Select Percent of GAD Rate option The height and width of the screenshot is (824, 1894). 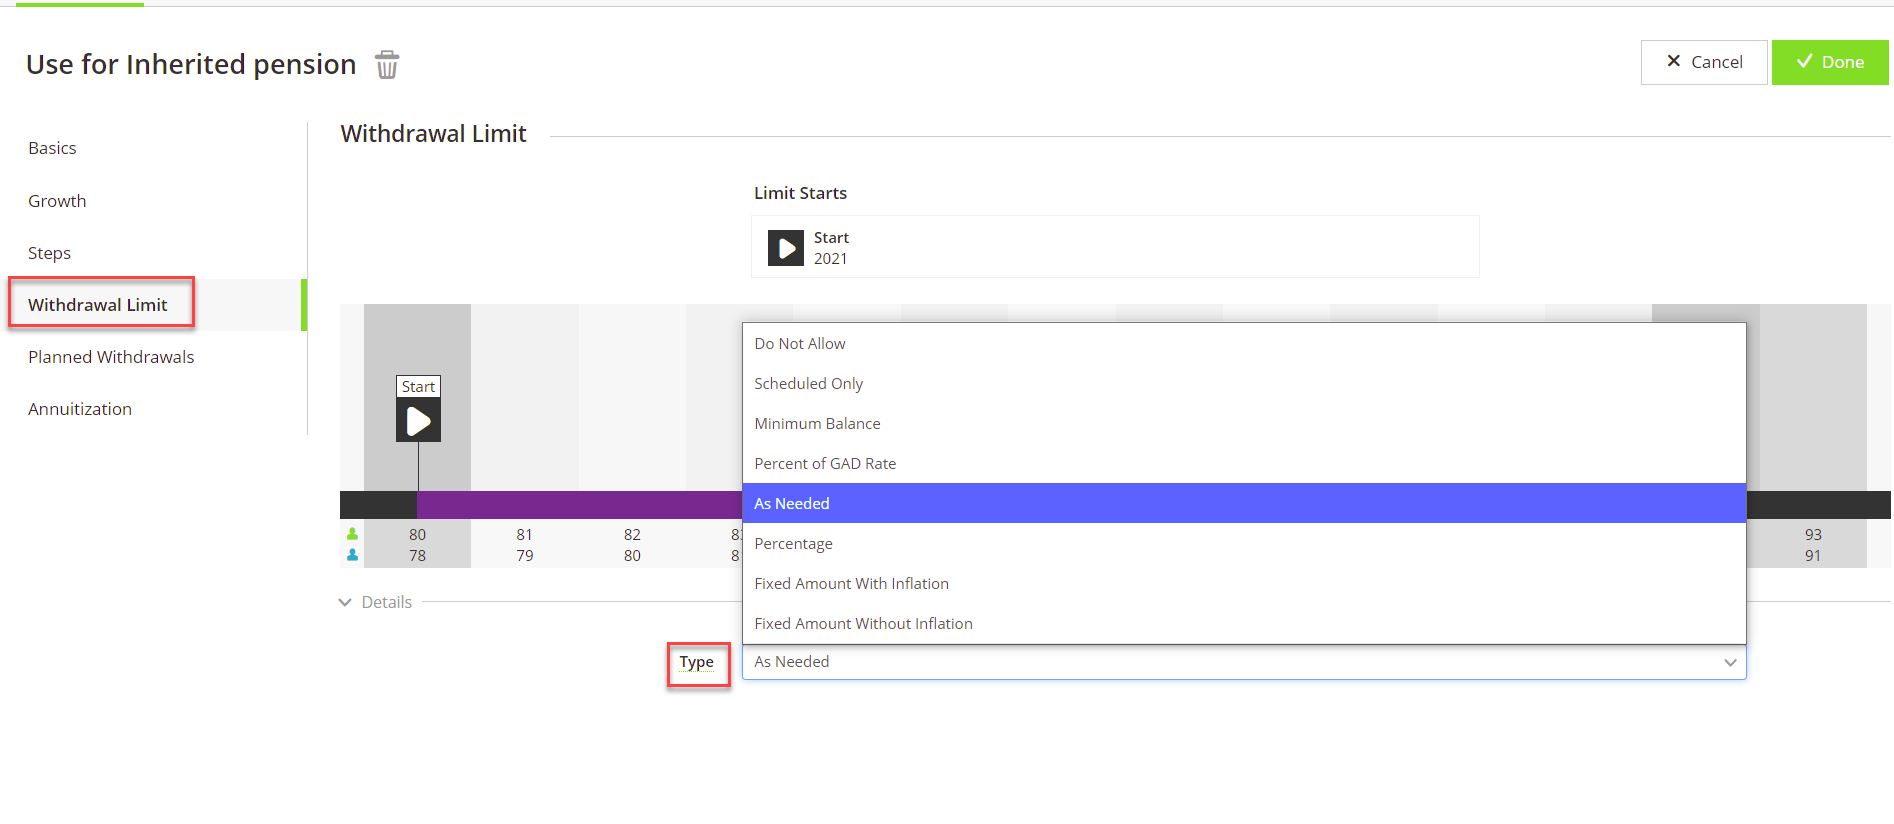tap(825, 463)
